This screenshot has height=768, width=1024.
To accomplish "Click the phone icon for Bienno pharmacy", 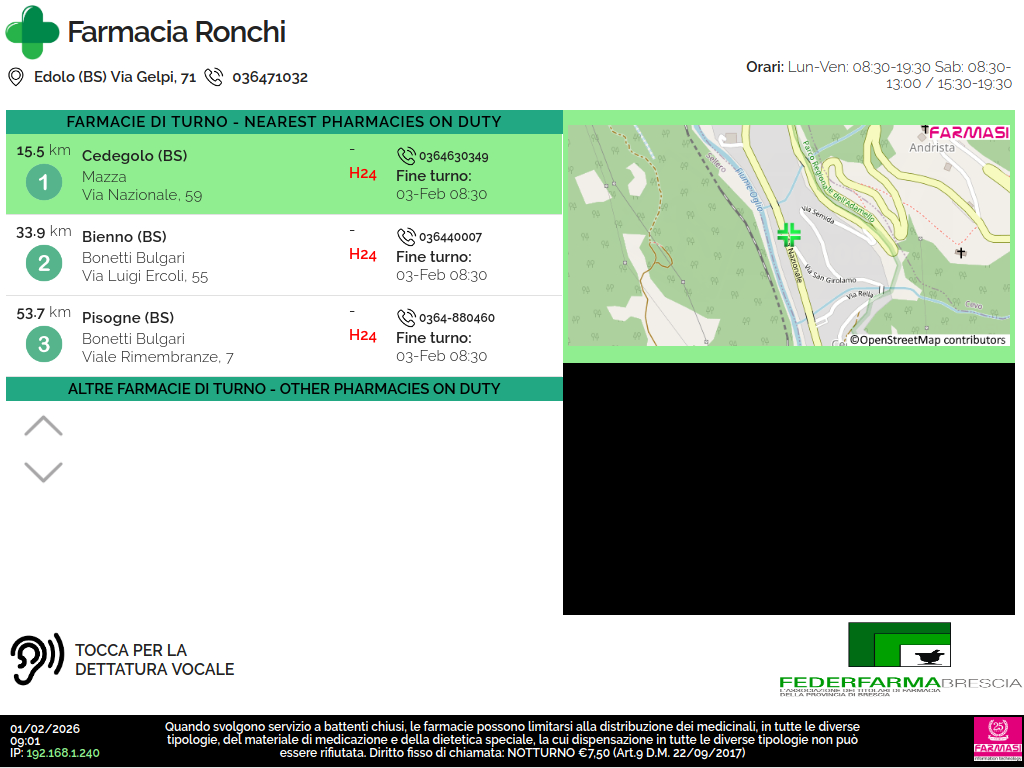I will 406,237.
